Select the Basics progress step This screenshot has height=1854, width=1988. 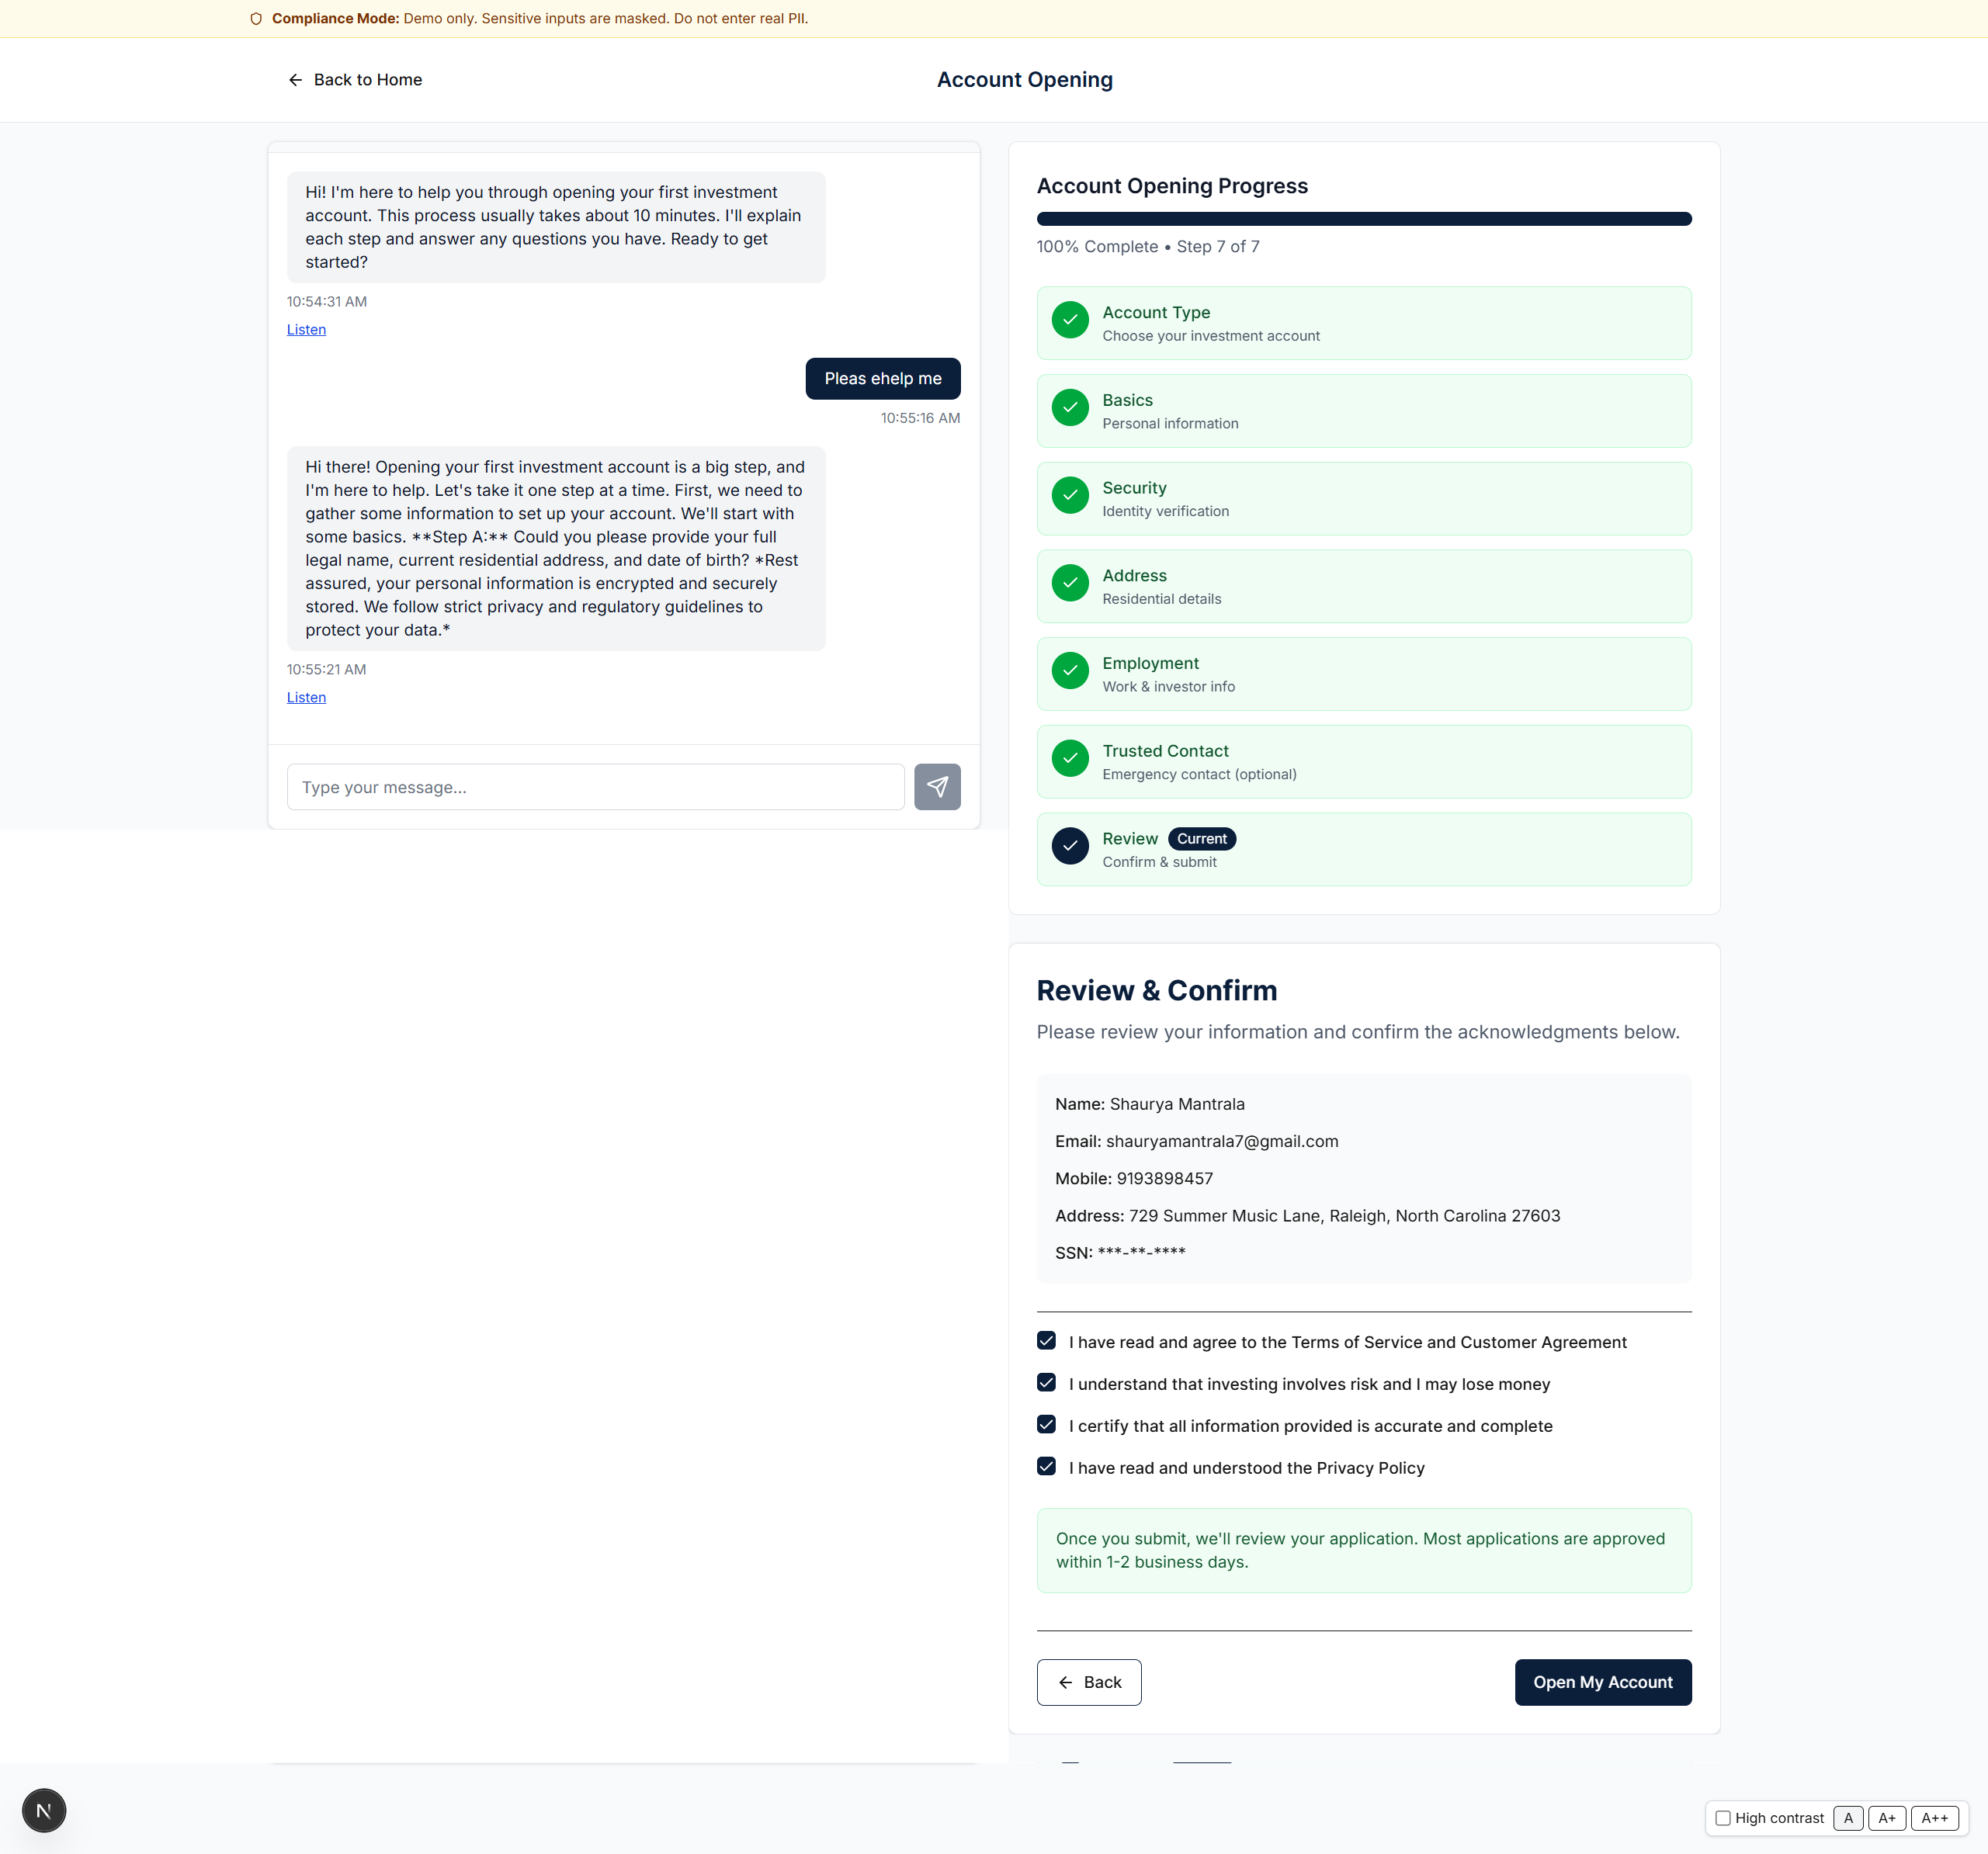(x=1363, y=411)
